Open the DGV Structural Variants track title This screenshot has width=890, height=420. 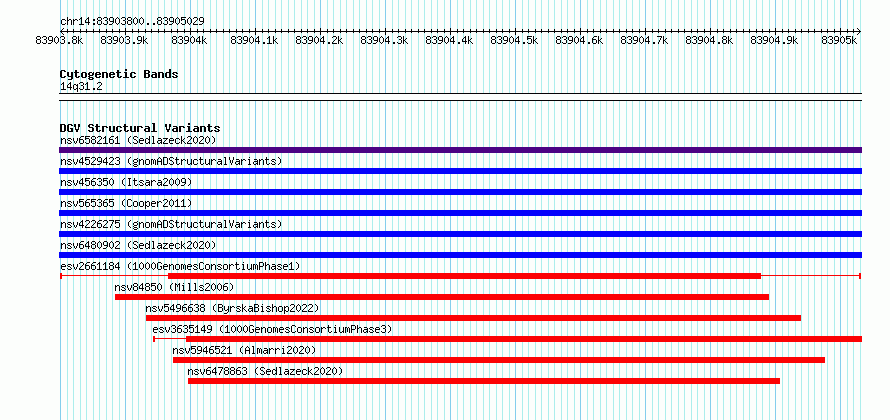pos(140,128)
